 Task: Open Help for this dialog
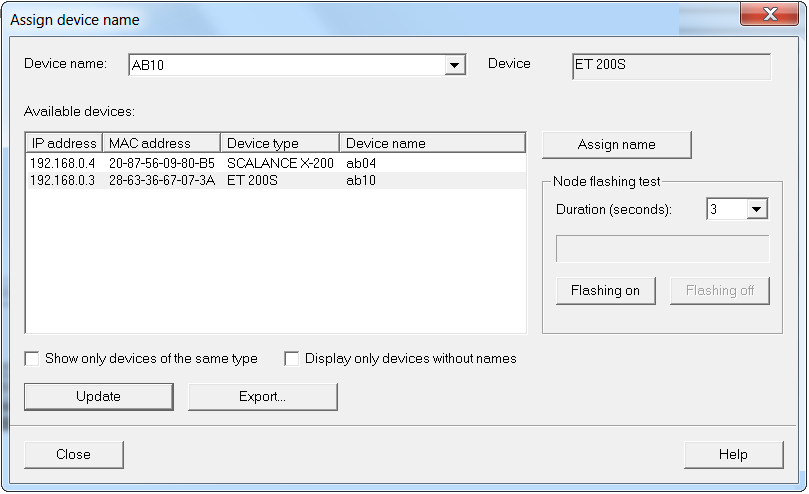[x=734, y=454]
